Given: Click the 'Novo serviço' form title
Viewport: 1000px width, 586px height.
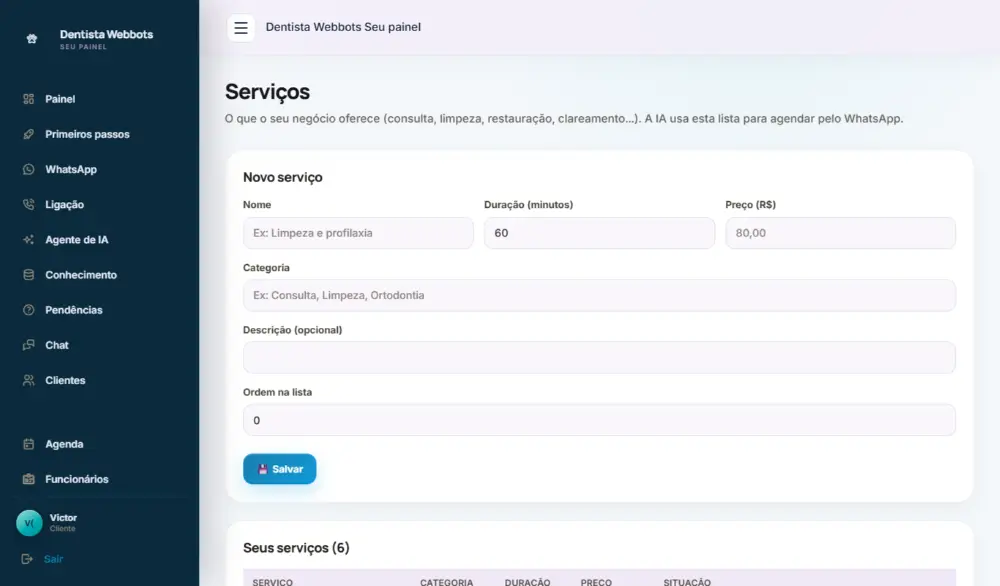Looking at the screenshot, I should coord(283,177).
